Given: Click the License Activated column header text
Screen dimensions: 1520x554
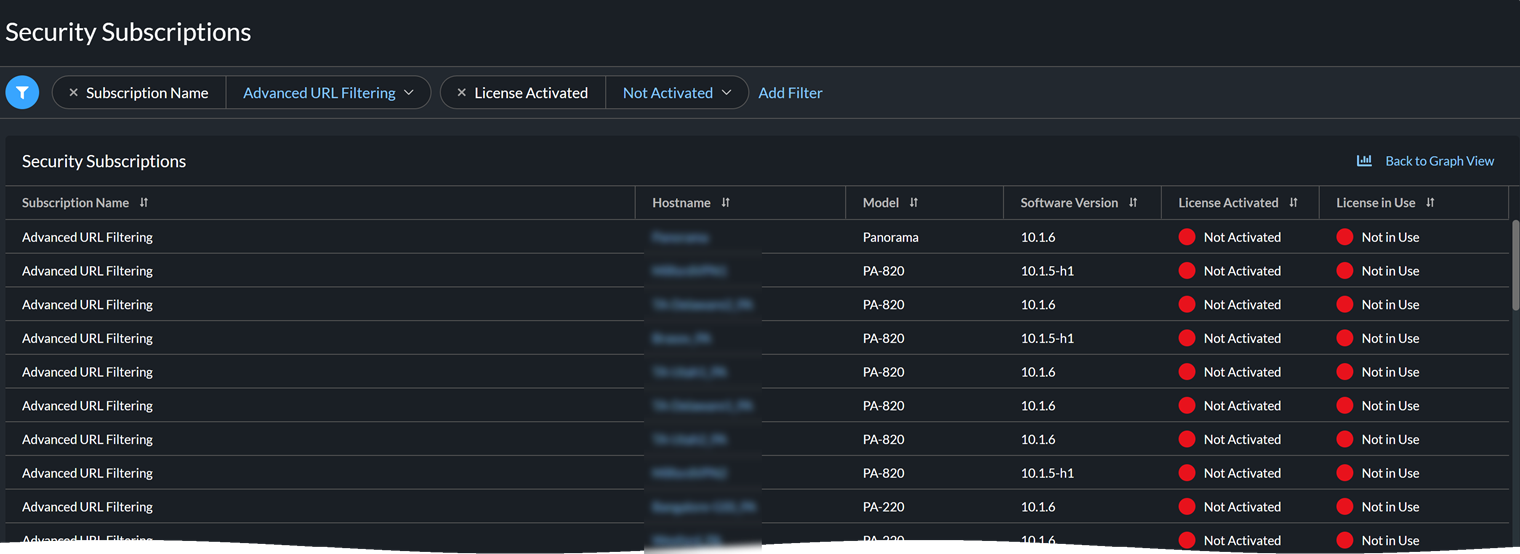Looking at the screenshot, I should 1228,203.
